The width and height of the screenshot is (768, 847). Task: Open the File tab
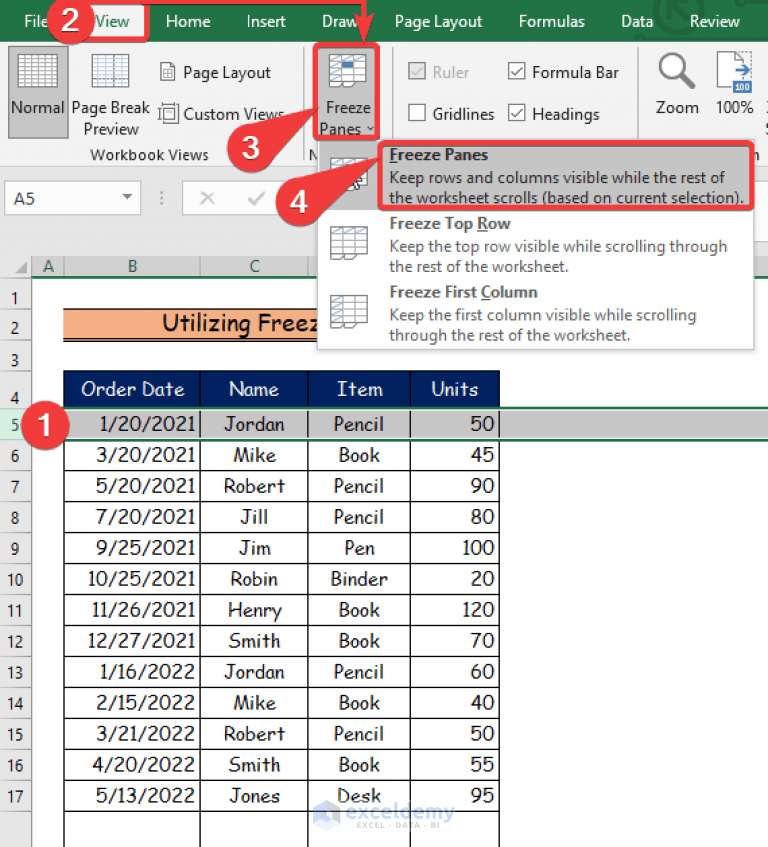coord(35,21)
